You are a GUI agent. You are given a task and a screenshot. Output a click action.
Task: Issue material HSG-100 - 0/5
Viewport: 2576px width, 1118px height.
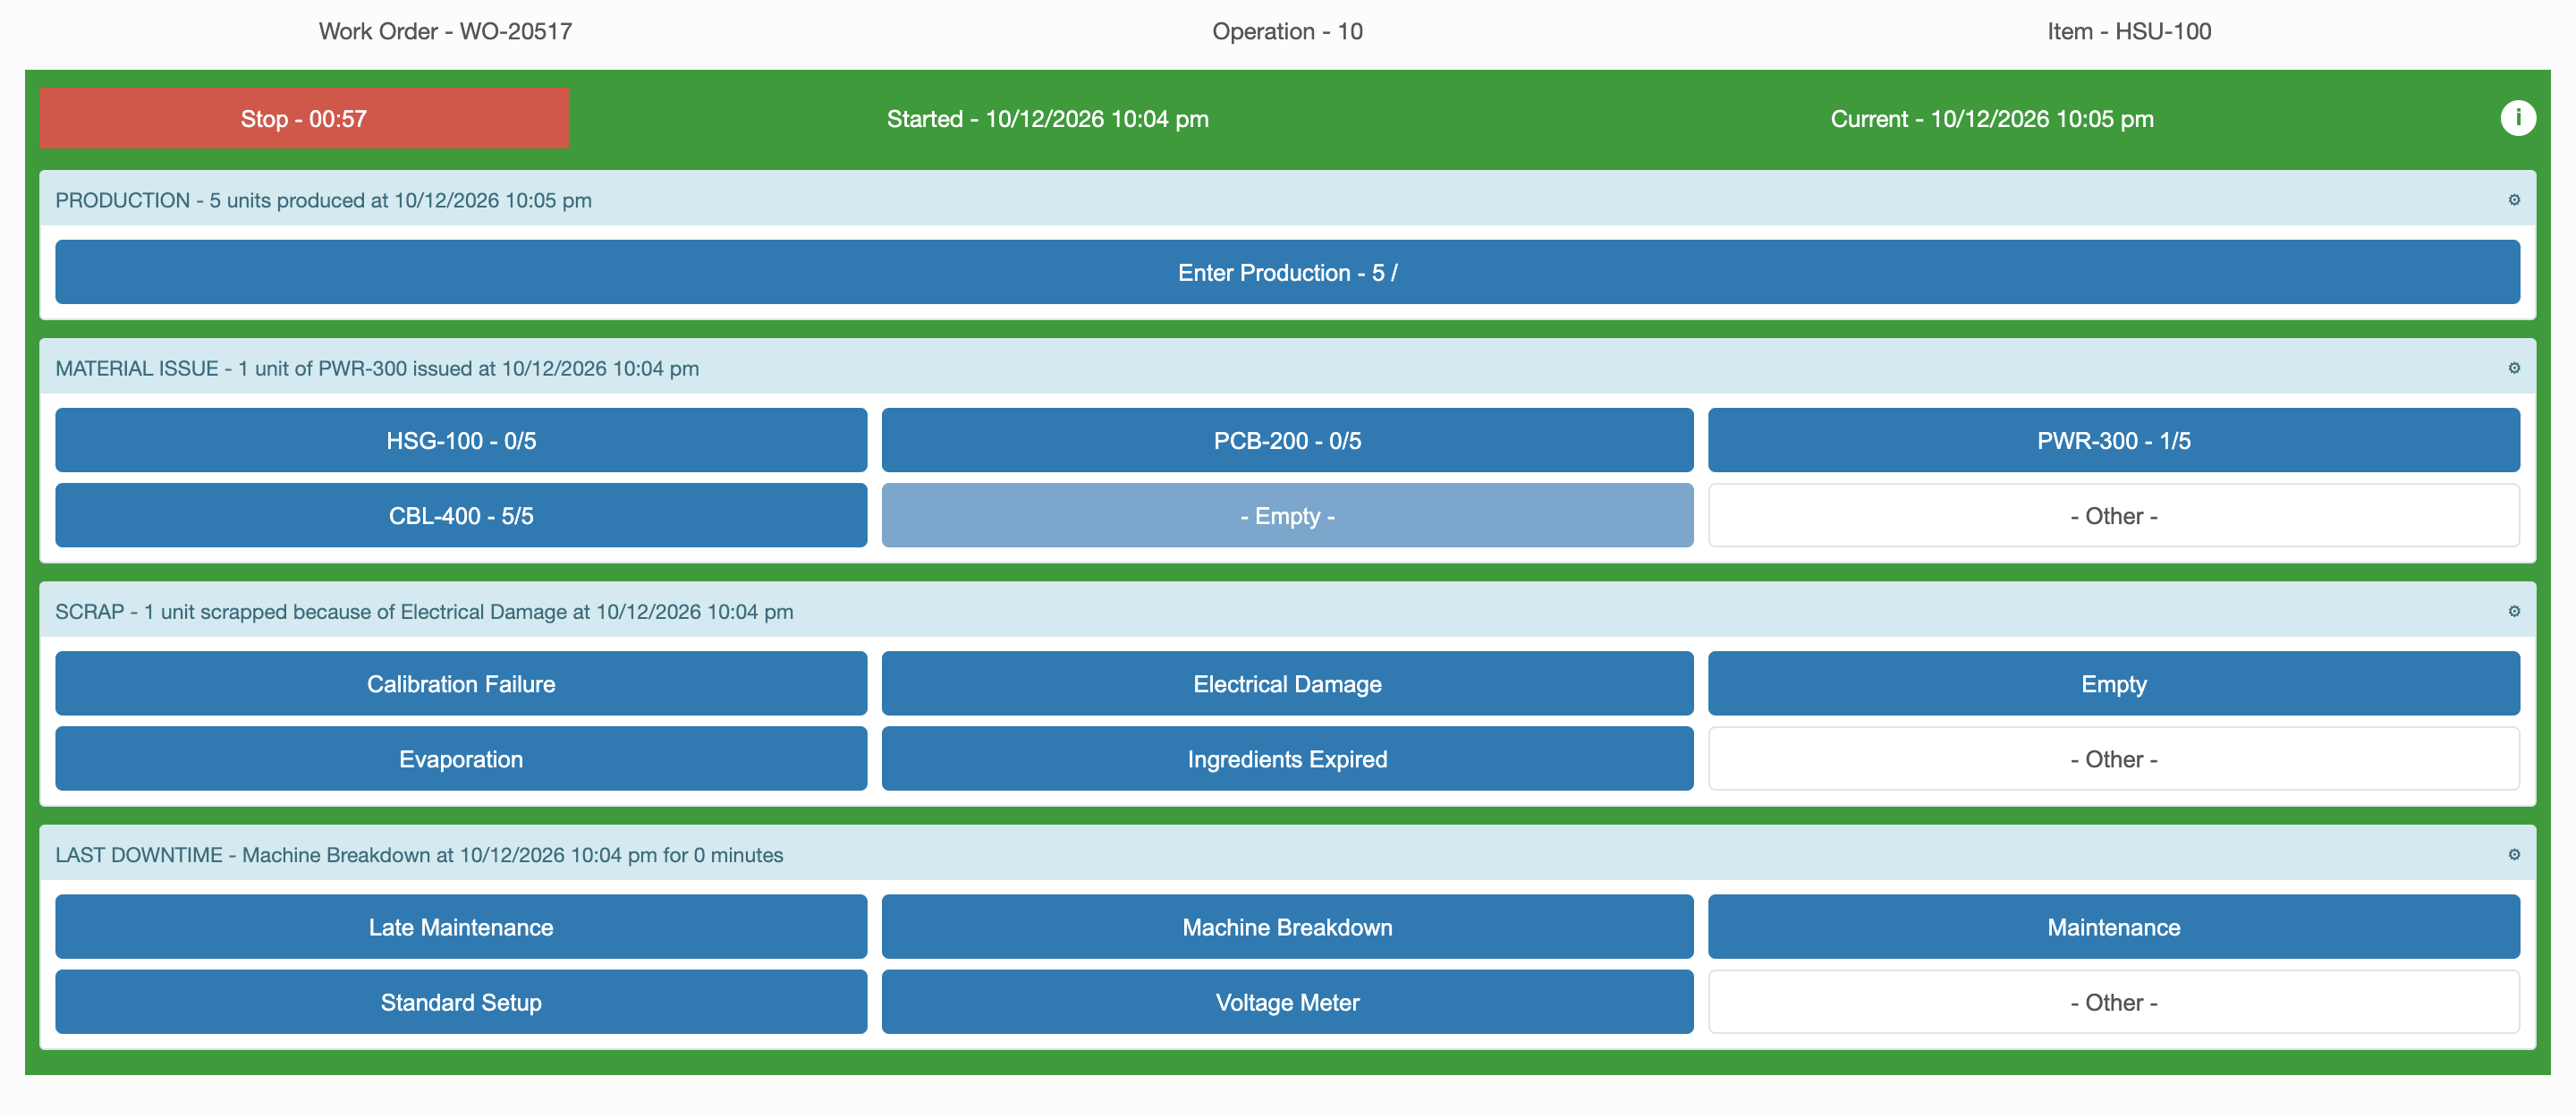pos(461,440)
